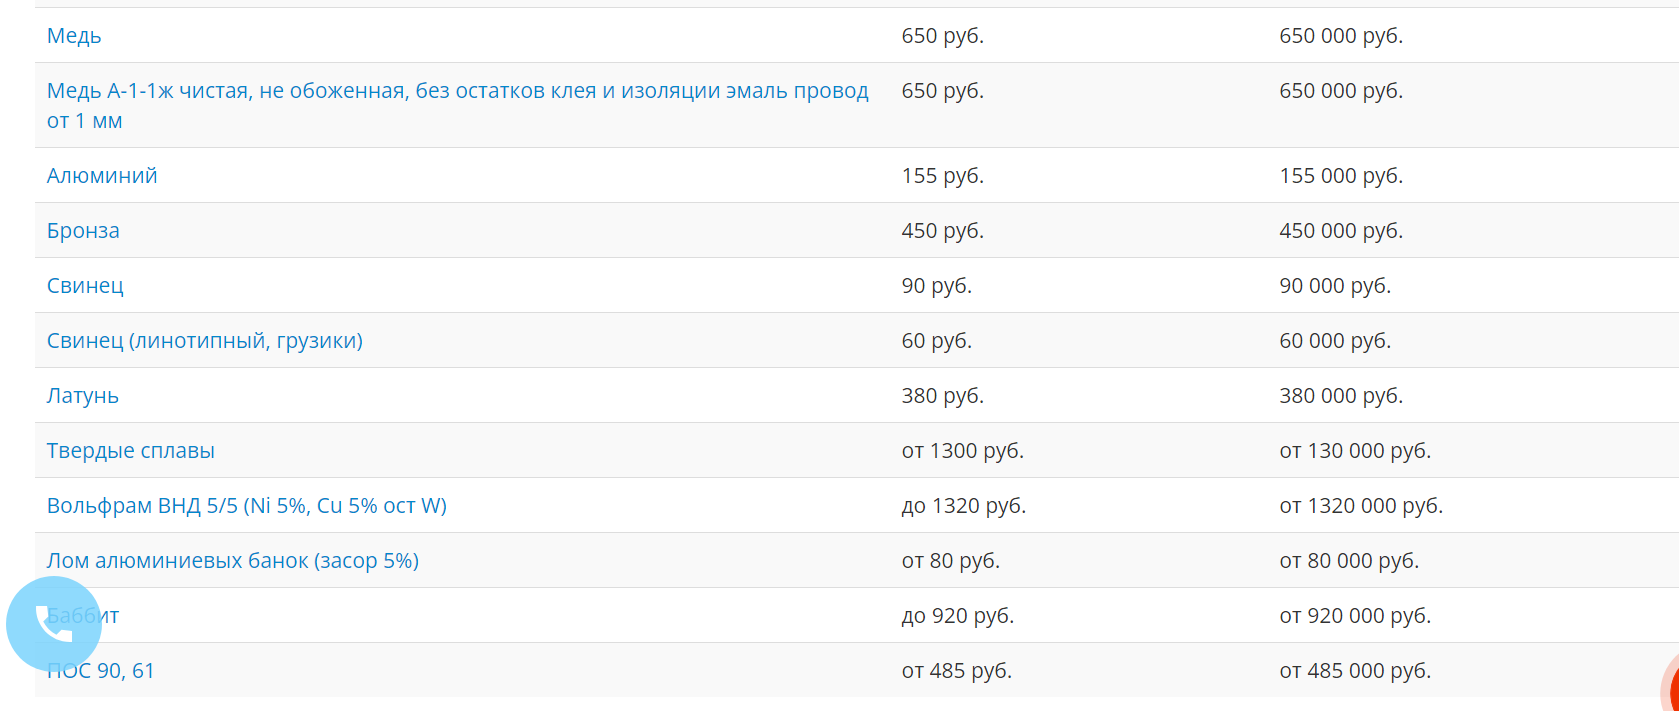Screen dimensions: 1679x711
Task: Click the до 920 руб. Баббит price
Action: (x=957, y=616)
